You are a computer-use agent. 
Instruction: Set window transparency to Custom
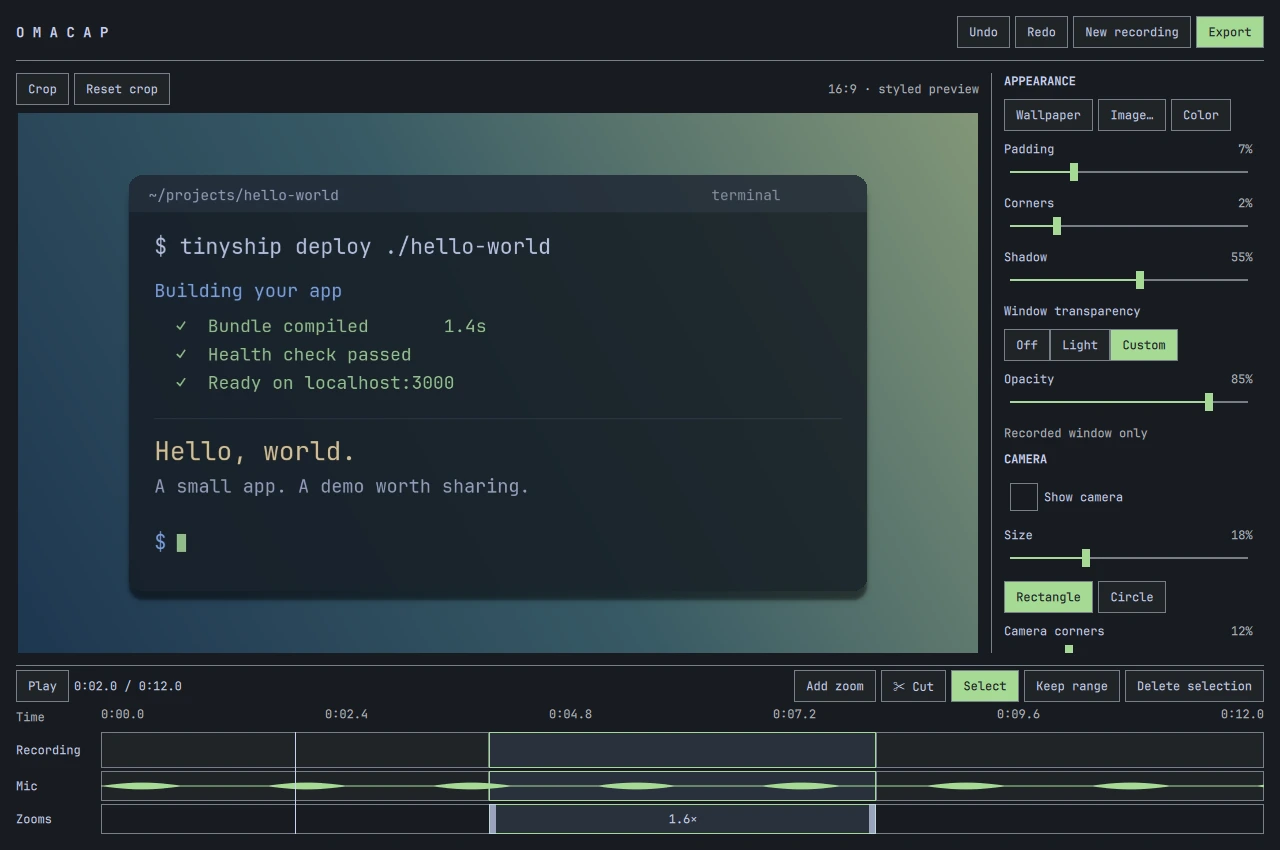[1144, 345]
